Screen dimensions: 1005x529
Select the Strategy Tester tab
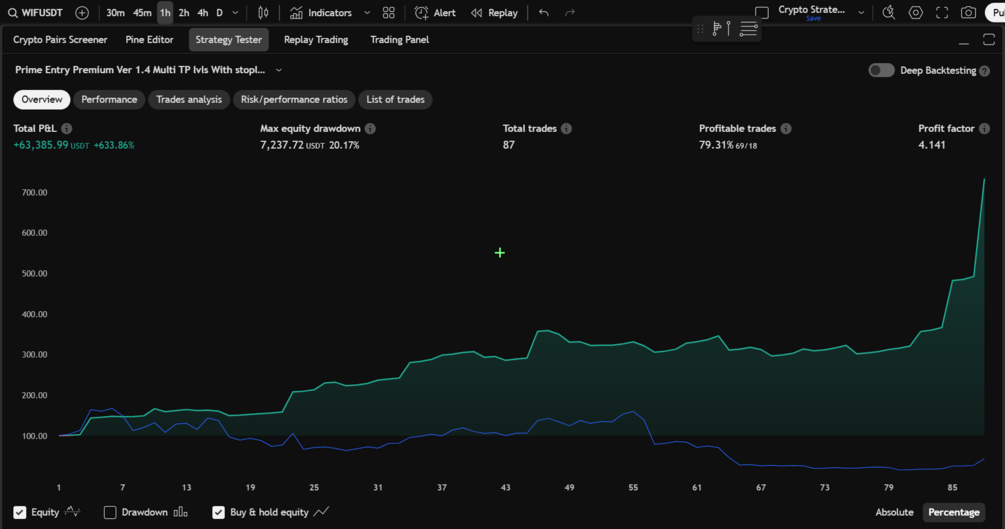229,40
